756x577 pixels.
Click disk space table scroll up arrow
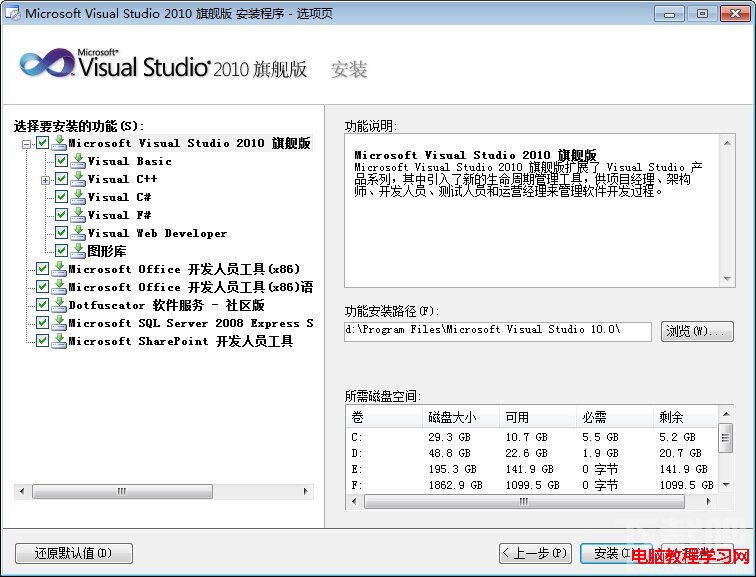[726, 414]
